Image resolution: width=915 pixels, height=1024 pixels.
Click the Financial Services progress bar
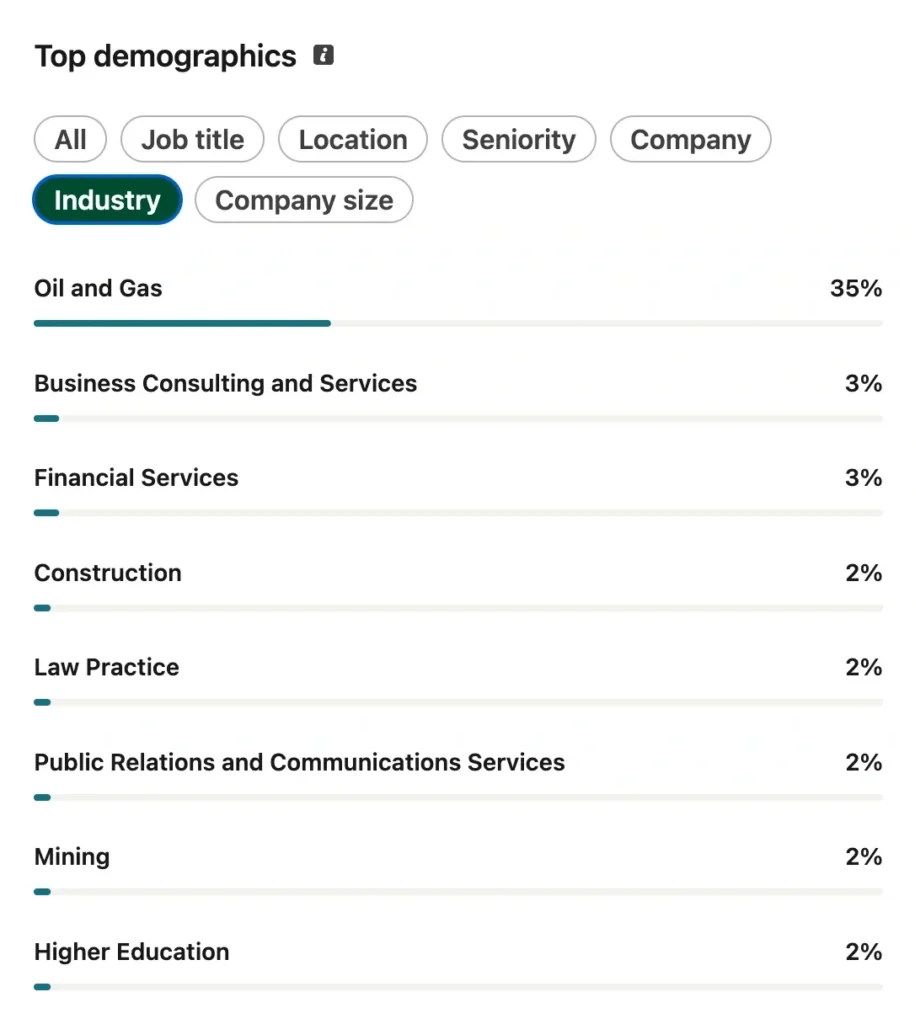point(458,513)
